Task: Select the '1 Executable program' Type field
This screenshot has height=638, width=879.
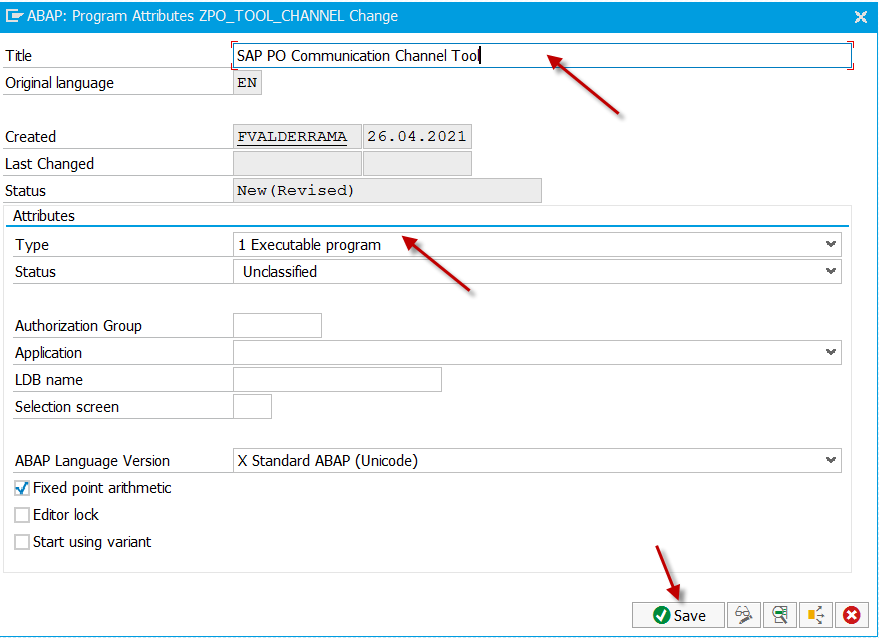Action: [537, 244]
